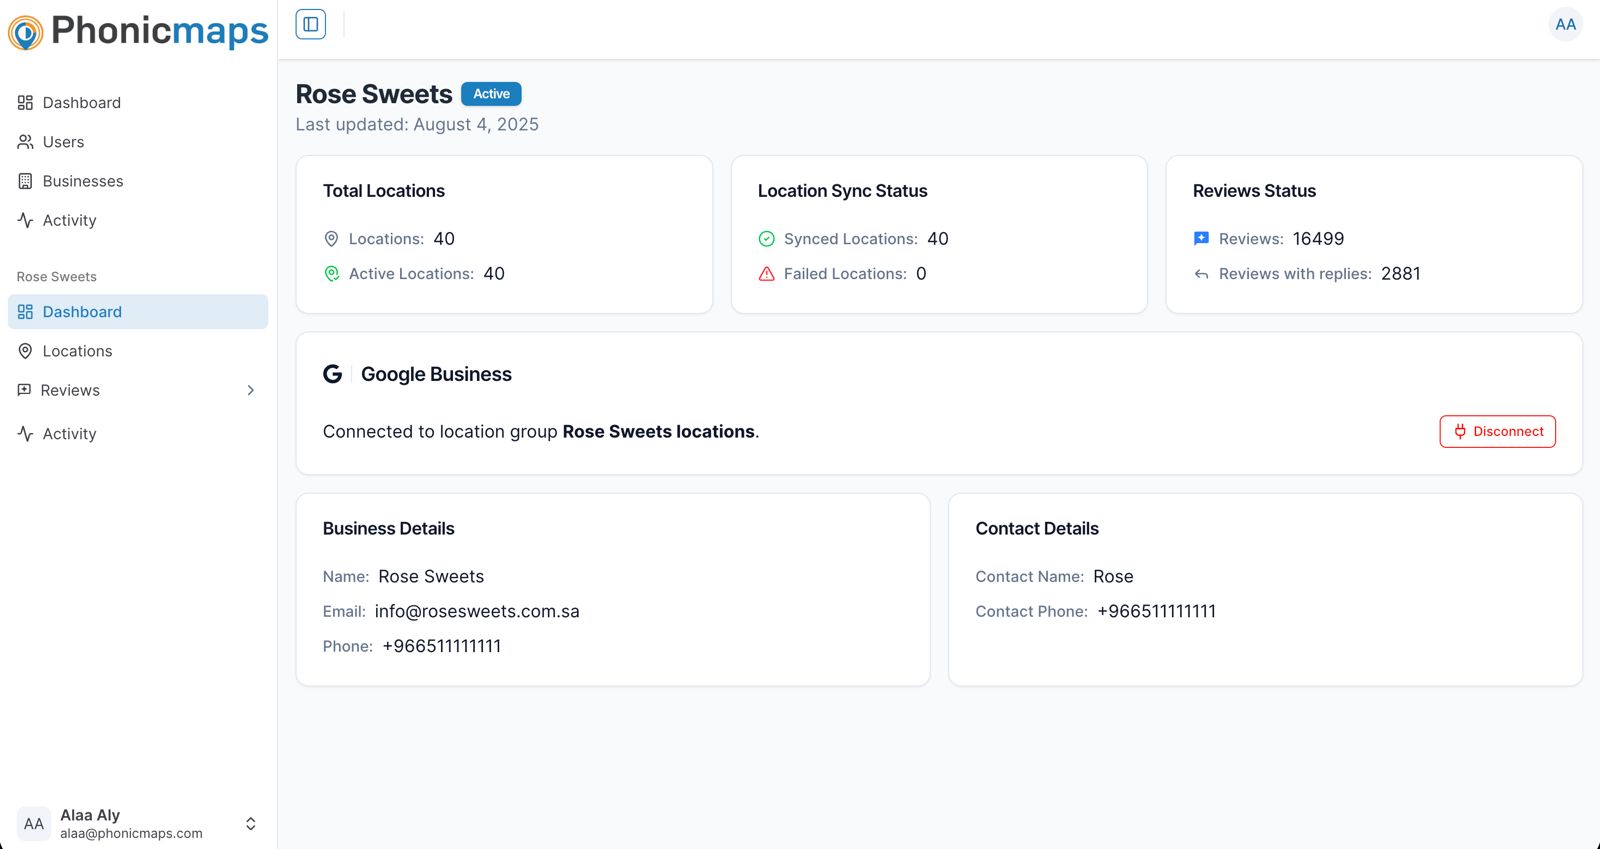Screen dimensions: 1600x849
Task: Open the AA user avatar in header
Action: pyautogui.click(x=1565, y=25)
